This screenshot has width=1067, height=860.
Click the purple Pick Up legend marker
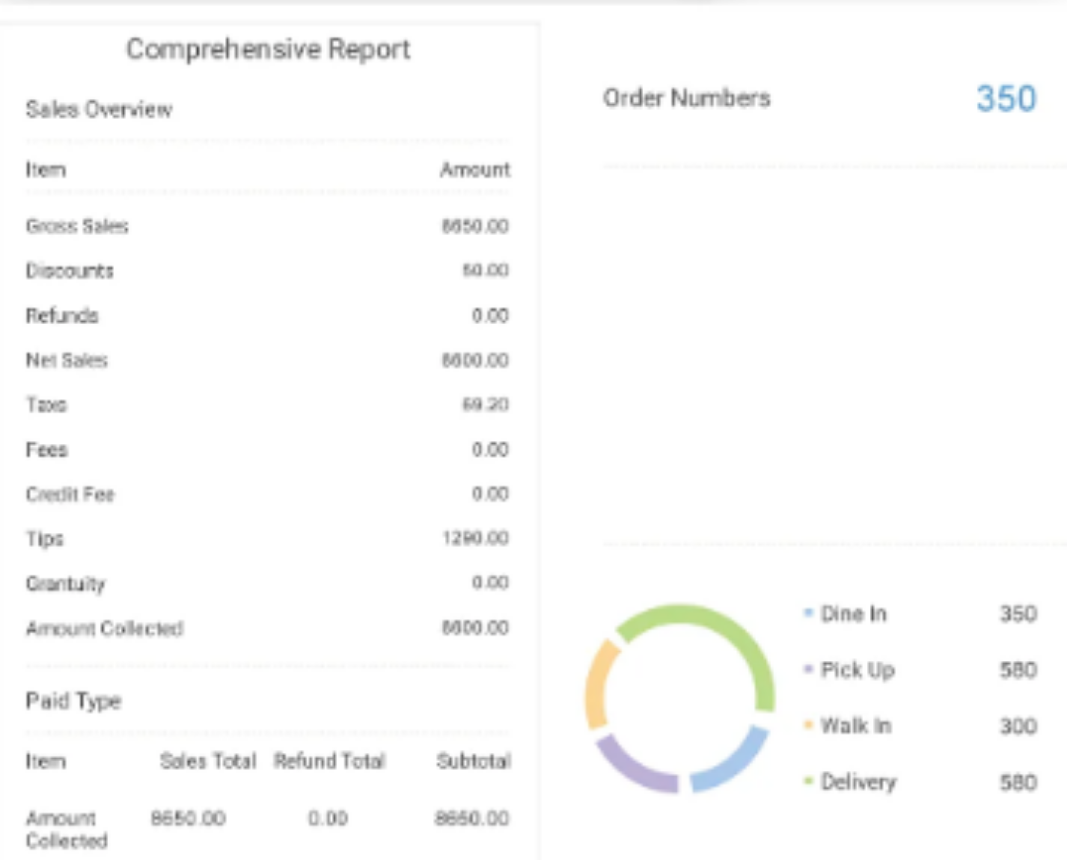point(808,669)
